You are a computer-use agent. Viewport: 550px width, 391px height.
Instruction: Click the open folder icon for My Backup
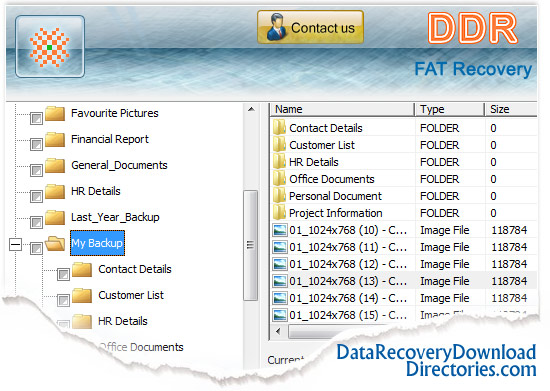click(55, 243)
